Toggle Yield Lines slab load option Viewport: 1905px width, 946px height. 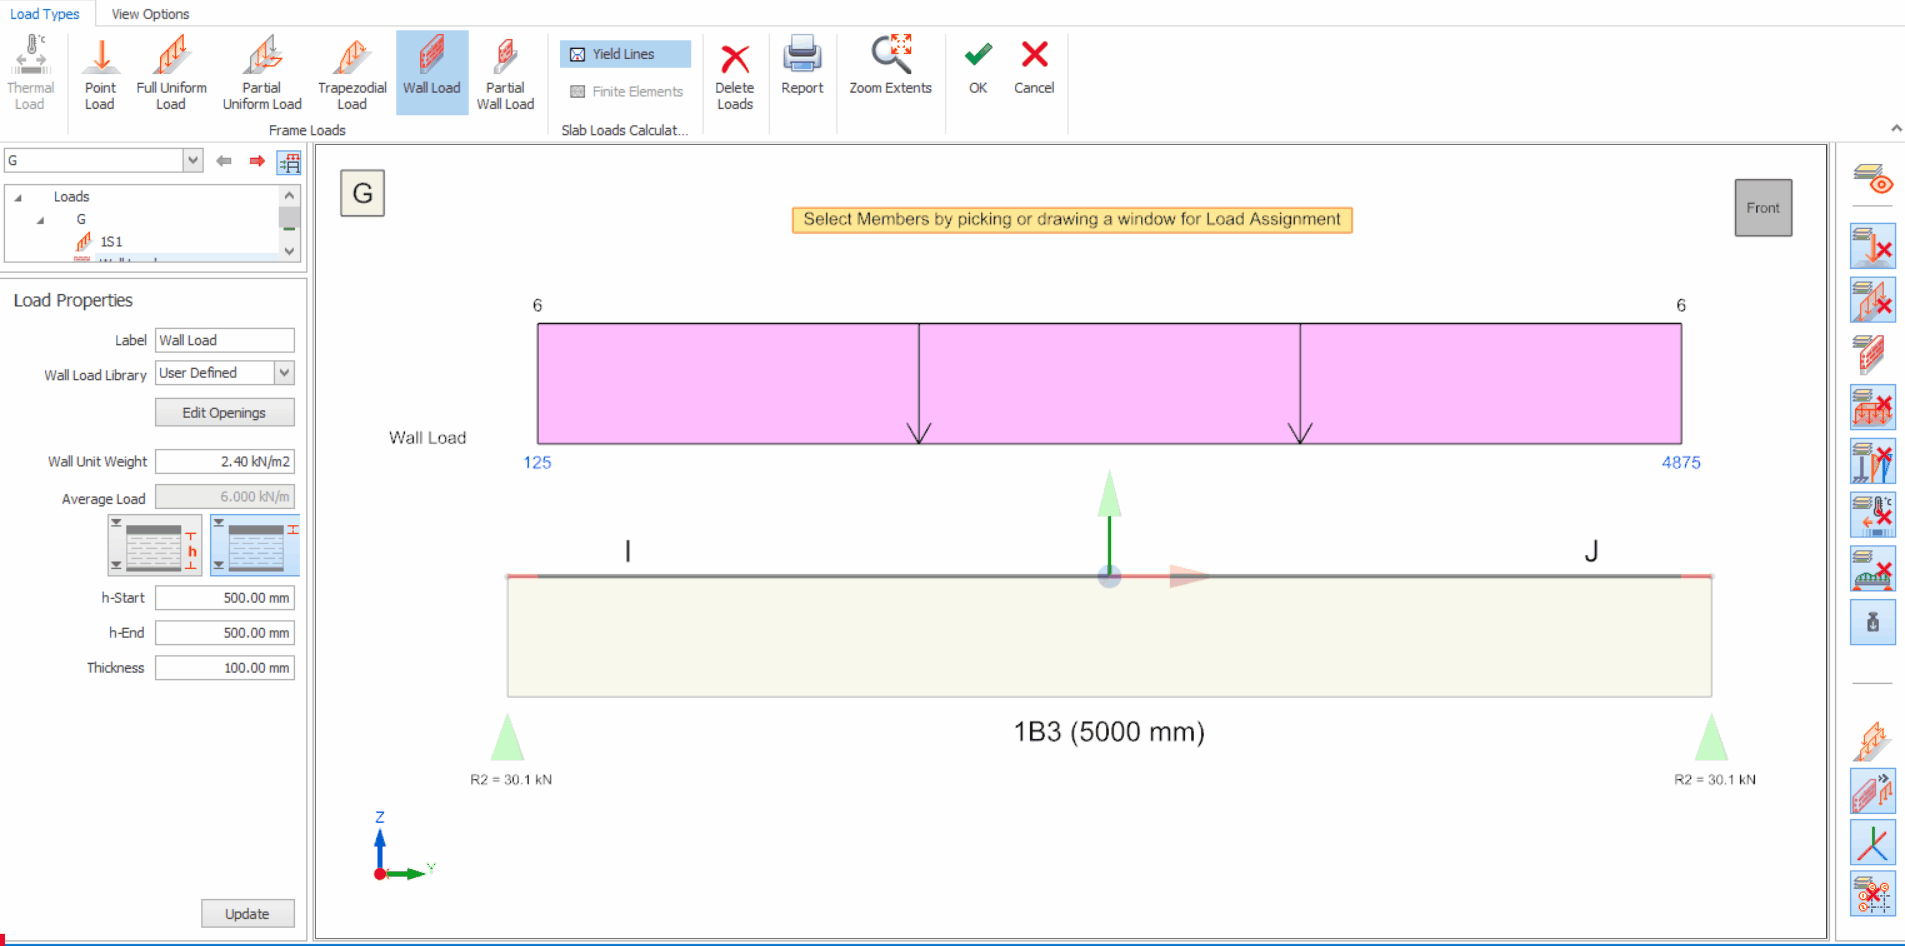(x=625, y=54)
